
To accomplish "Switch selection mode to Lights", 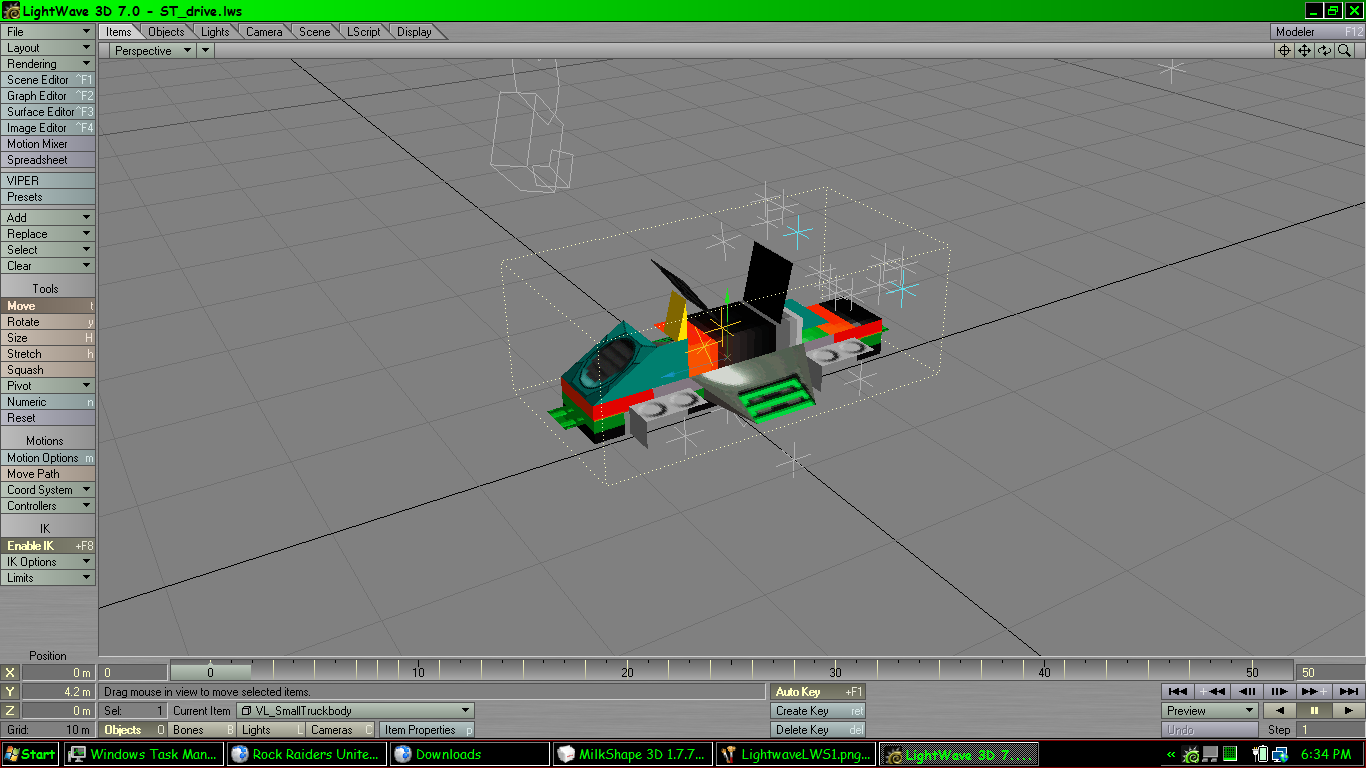I will [271, 730].
